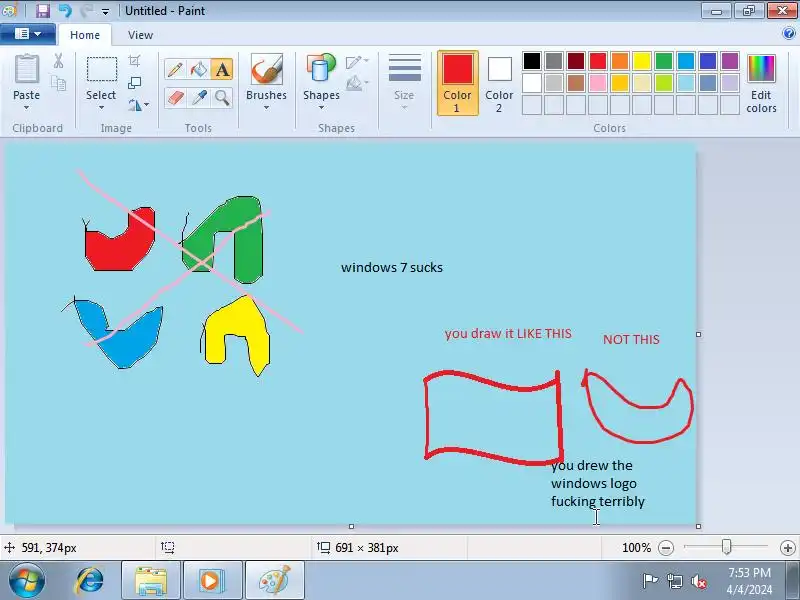
Task: Open the Select dropdown arrow
Action: tap(101, 108)
